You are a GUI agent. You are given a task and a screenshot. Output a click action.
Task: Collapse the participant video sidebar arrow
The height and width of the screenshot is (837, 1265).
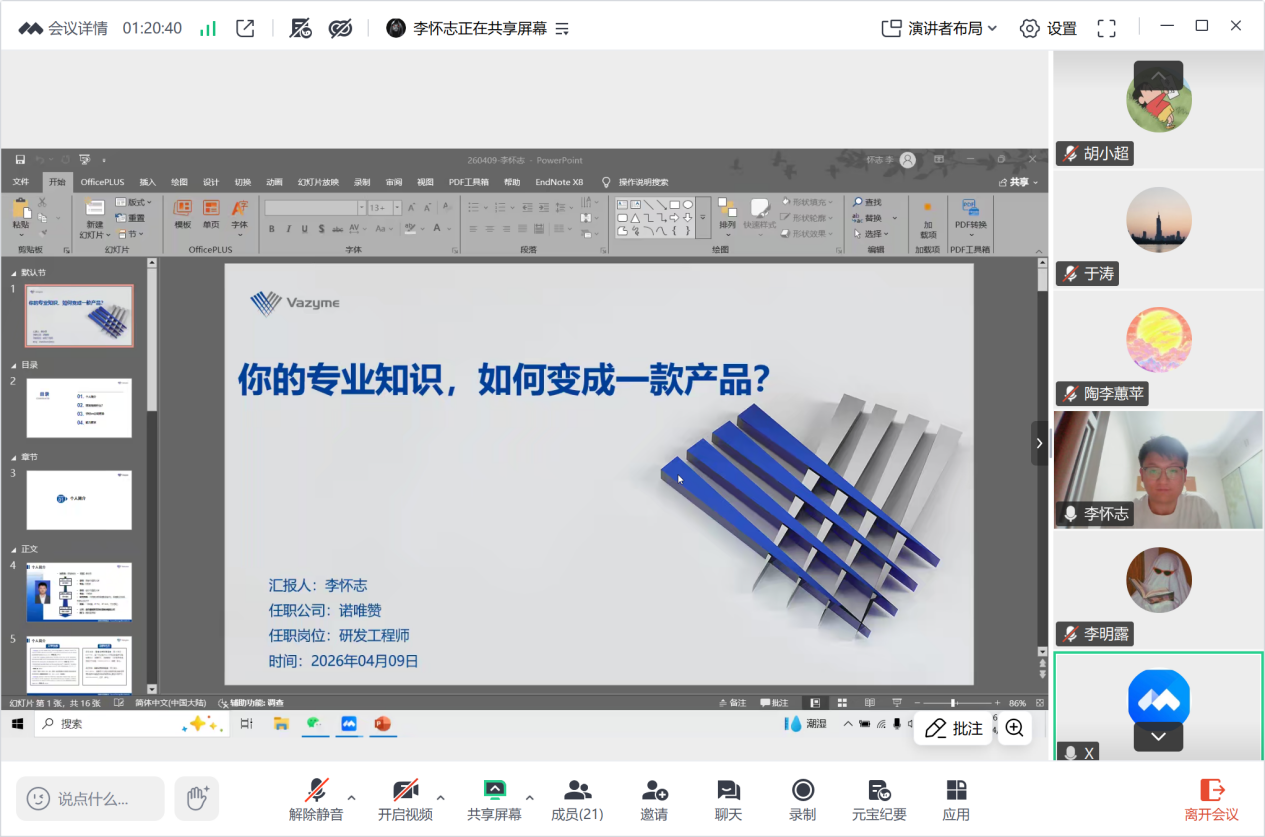click(1039, 443)
